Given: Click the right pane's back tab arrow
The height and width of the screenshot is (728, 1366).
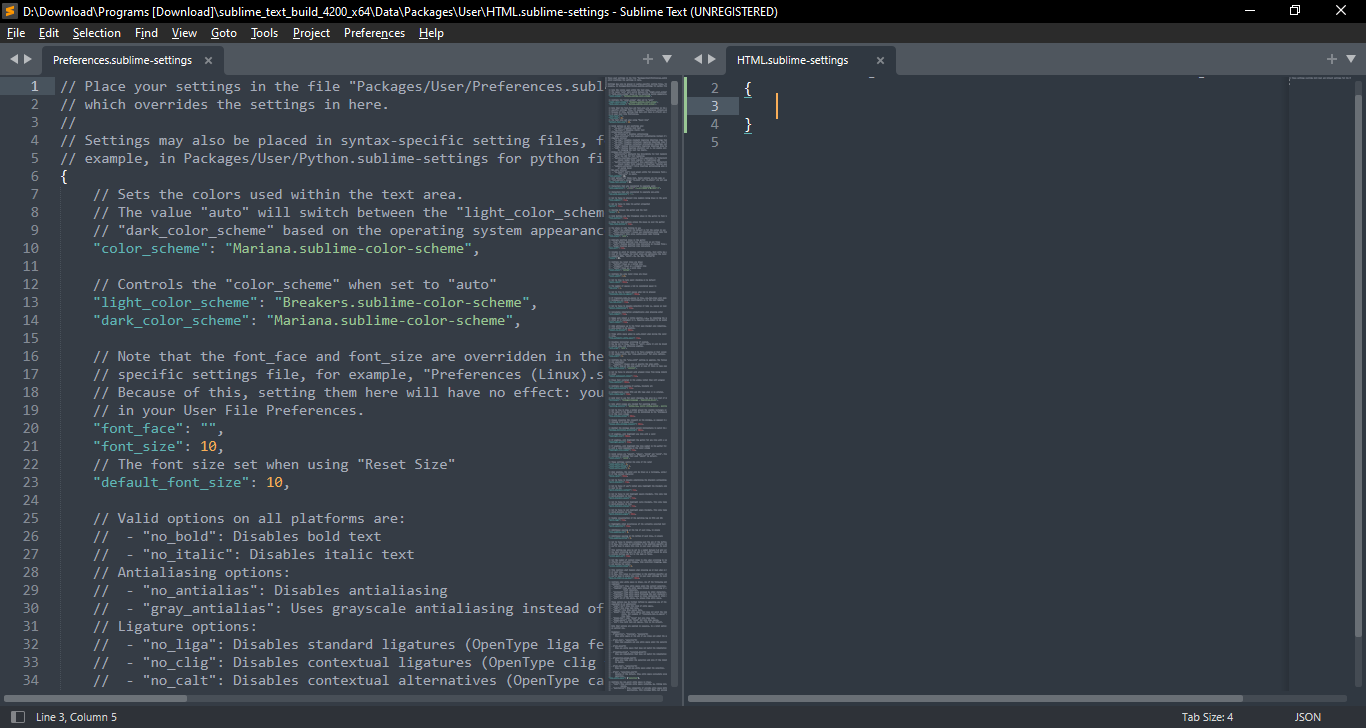Looking at the screenshot, I should (x=698, y=60).
